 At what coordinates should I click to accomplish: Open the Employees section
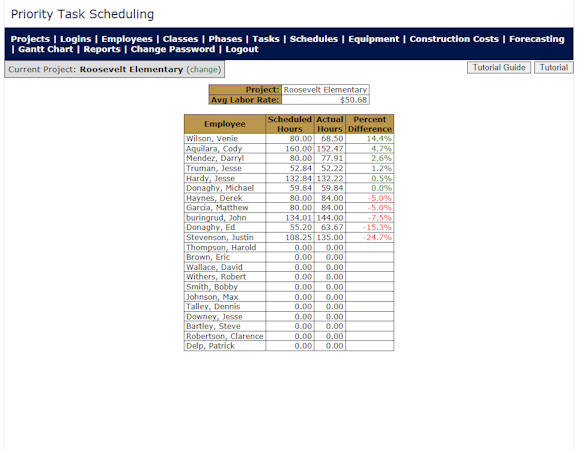coord(127,39)
